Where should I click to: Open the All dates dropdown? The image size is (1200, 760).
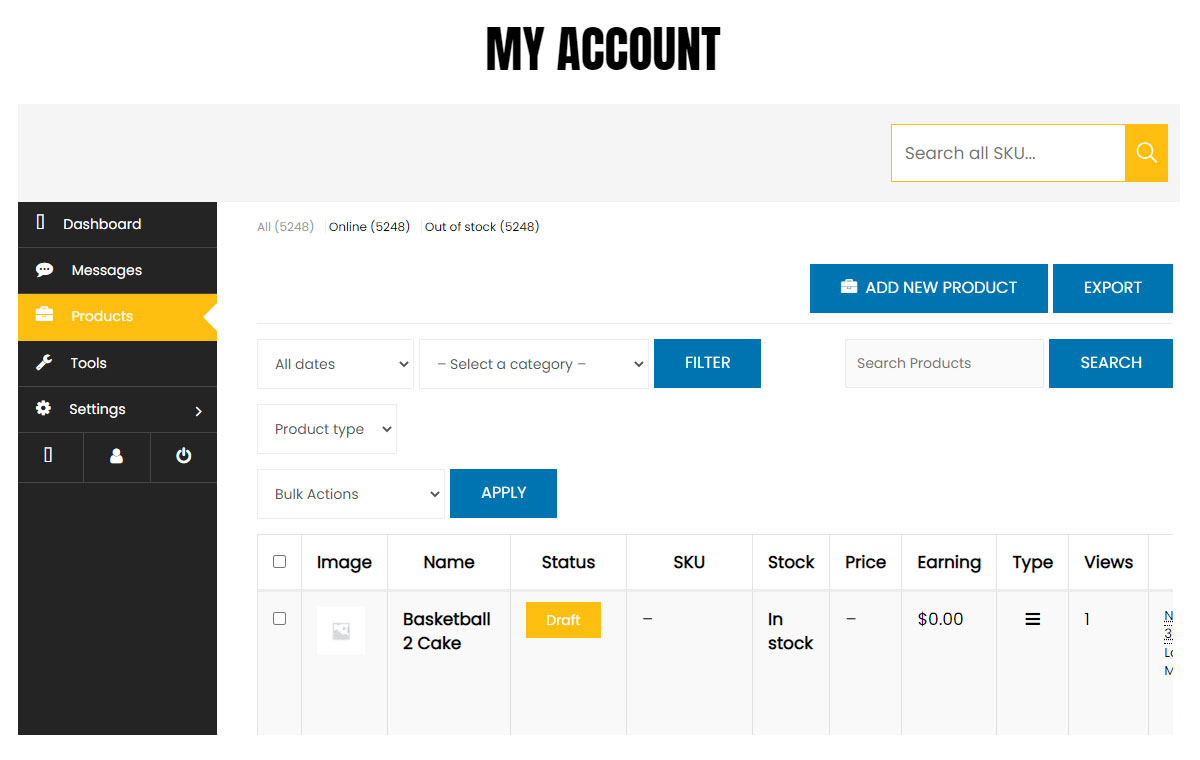coord(335,364)
